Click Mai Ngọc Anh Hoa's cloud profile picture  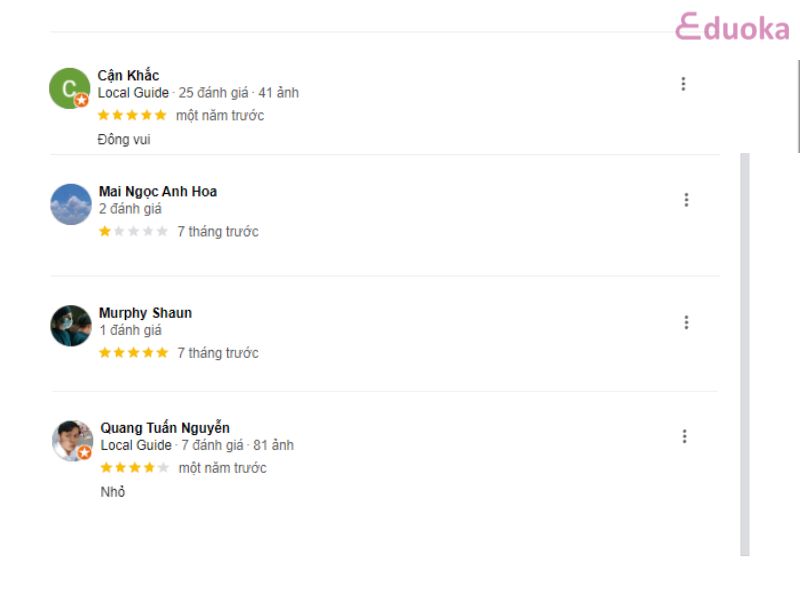coord(71,204)
